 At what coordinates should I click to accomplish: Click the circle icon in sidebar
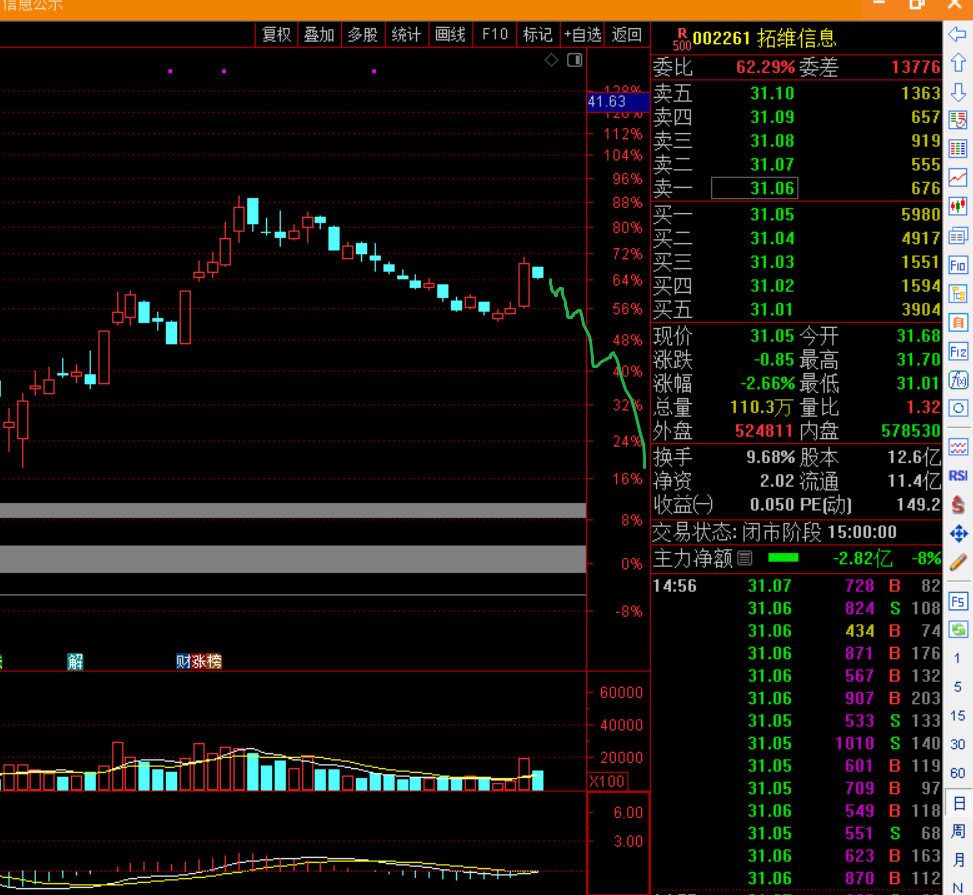957,408
